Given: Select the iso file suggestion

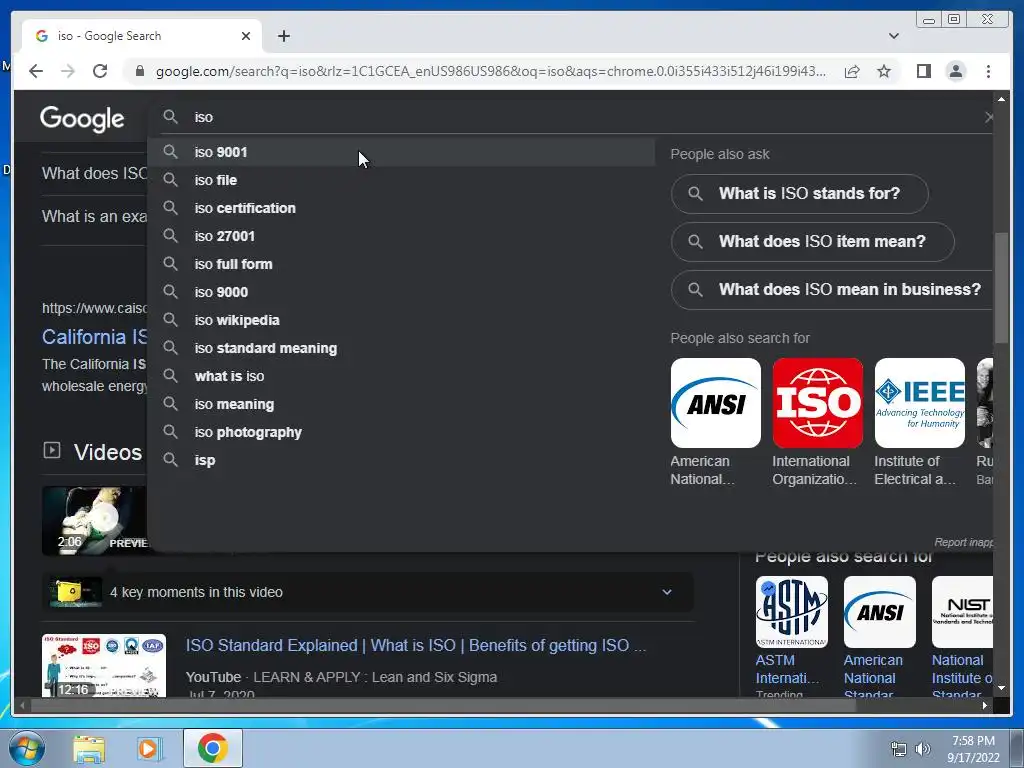Looking at the screenshot, I should 402,180.
